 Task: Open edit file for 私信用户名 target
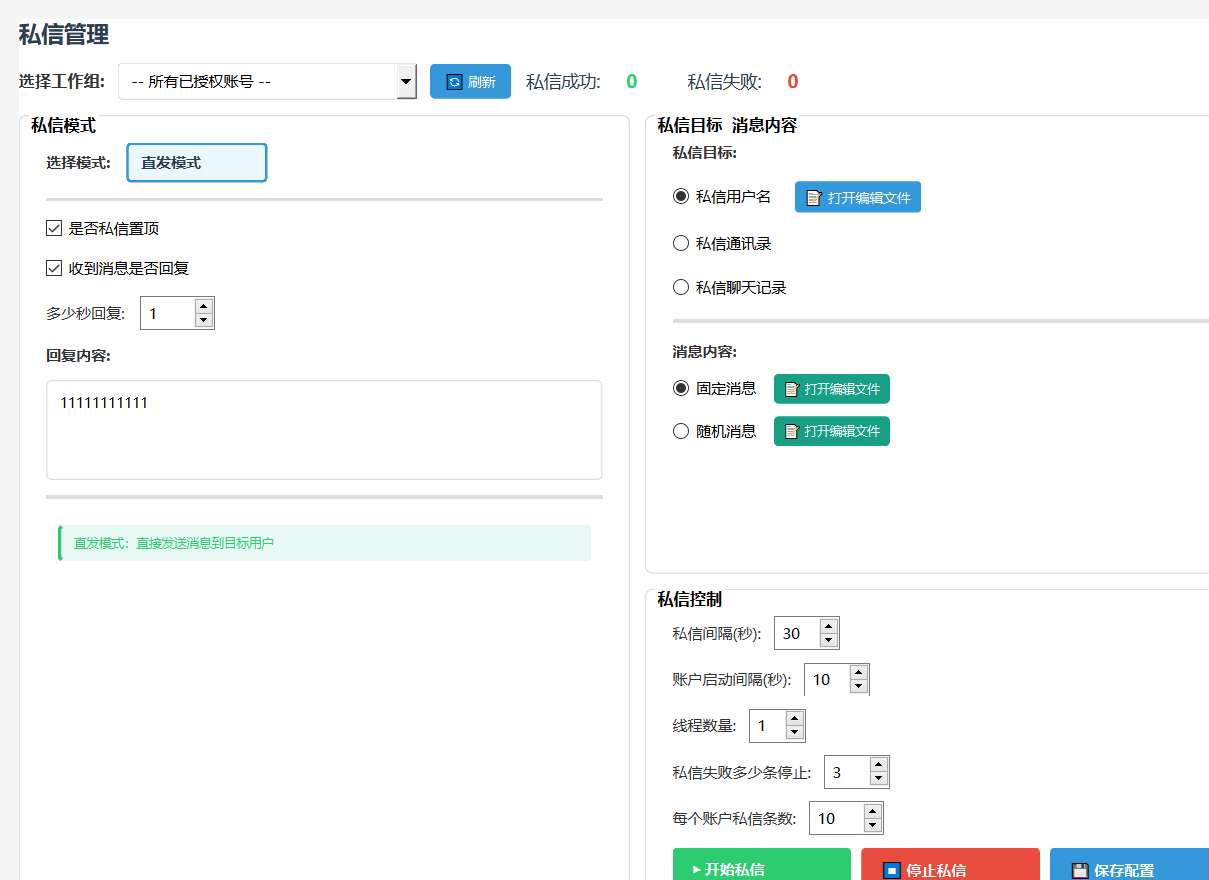pyautogui.click(x=857, y=198)
